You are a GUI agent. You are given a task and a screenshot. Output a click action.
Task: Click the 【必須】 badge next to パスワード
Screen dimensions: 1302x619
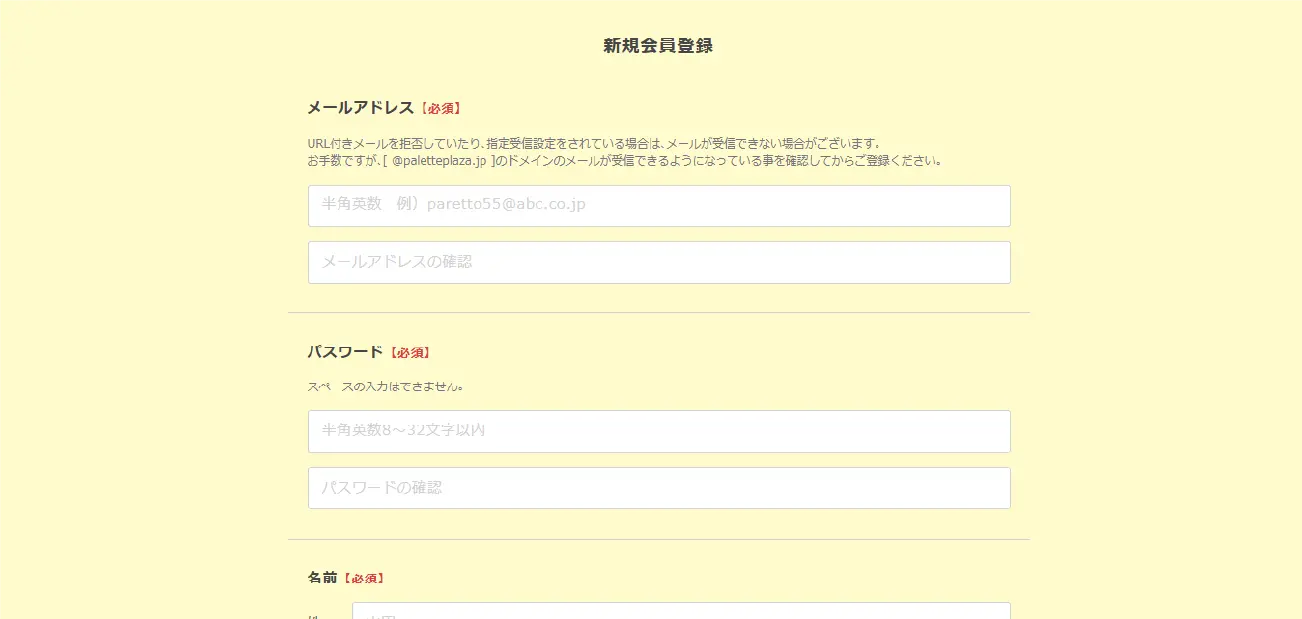point(410,352)
